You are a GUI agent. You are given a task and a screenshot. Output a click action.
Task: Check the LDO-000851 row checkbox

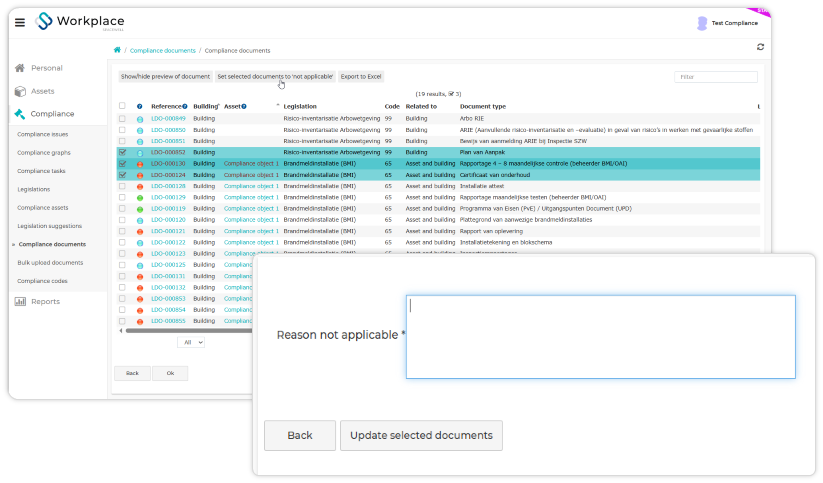click(x=122, y=141)
